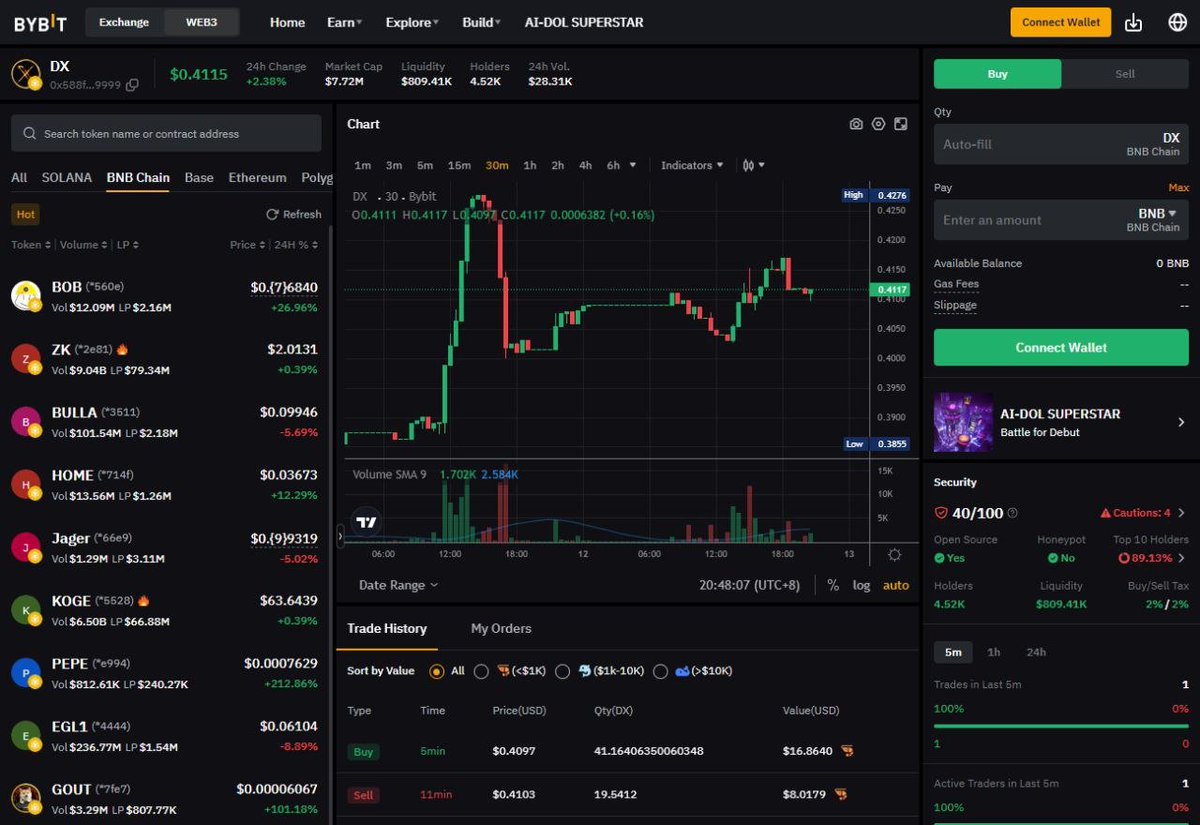
Task: Click the TradingView logo on chart
Action: [367, 522]
